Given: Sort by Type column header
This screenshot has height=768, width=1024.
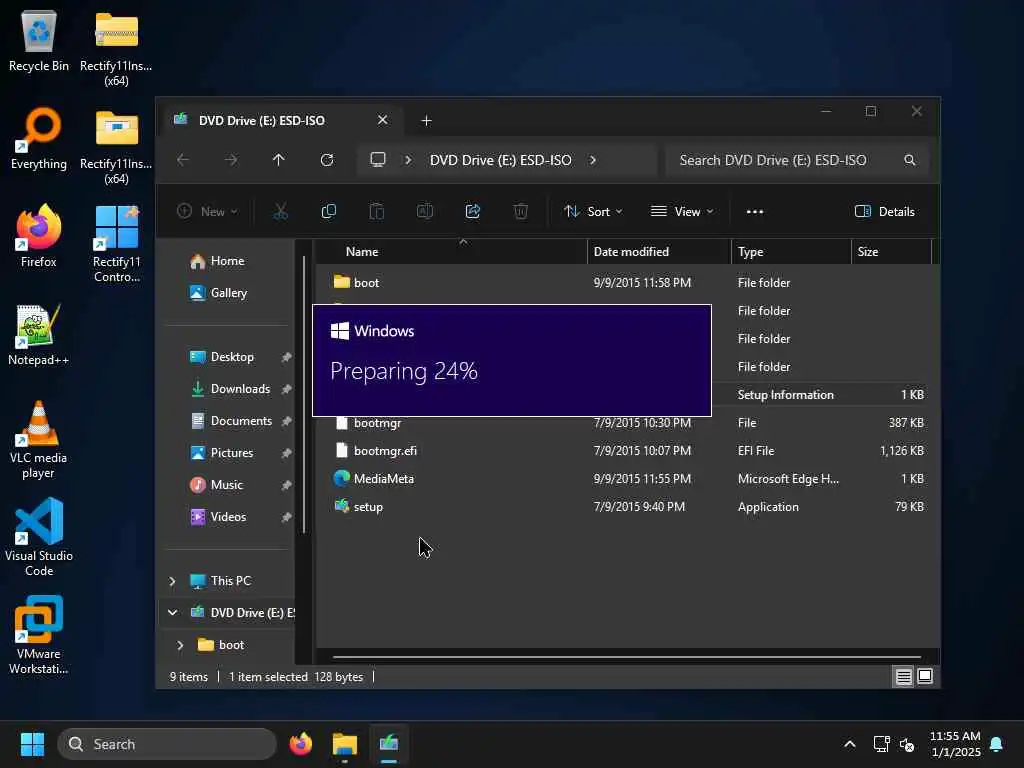Looking at the screenshot, I should tap(791, 251).
